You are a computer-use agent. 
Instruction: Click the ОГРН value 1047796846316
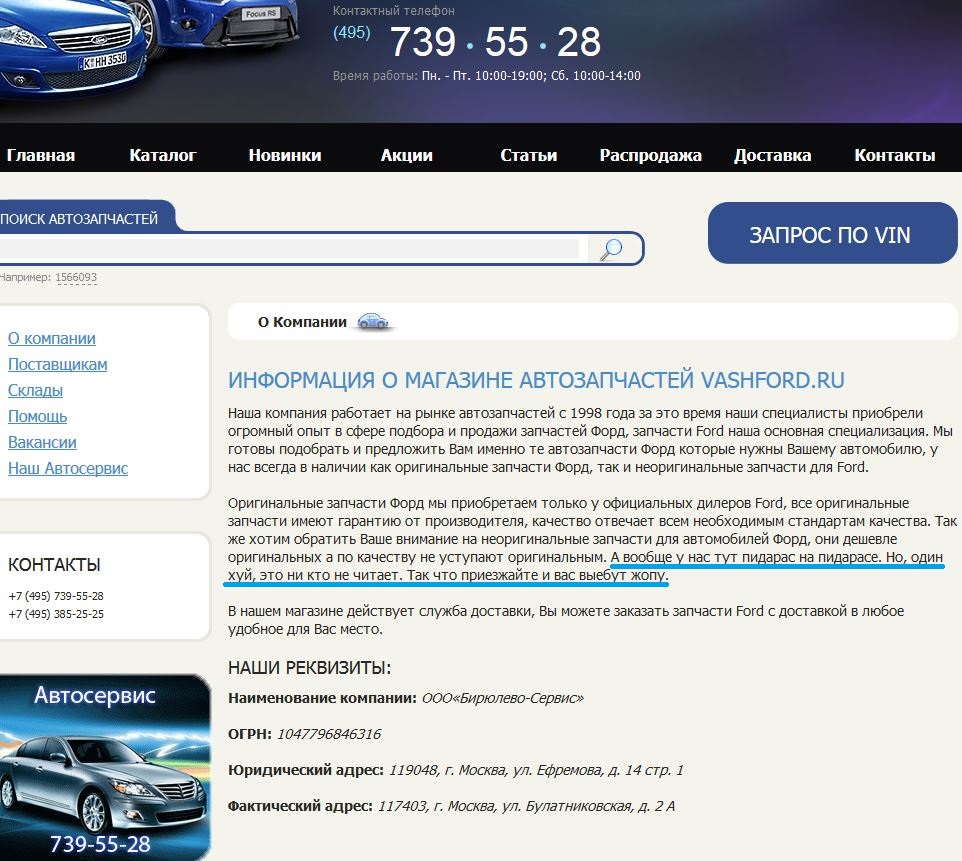(x=329, y=734)
